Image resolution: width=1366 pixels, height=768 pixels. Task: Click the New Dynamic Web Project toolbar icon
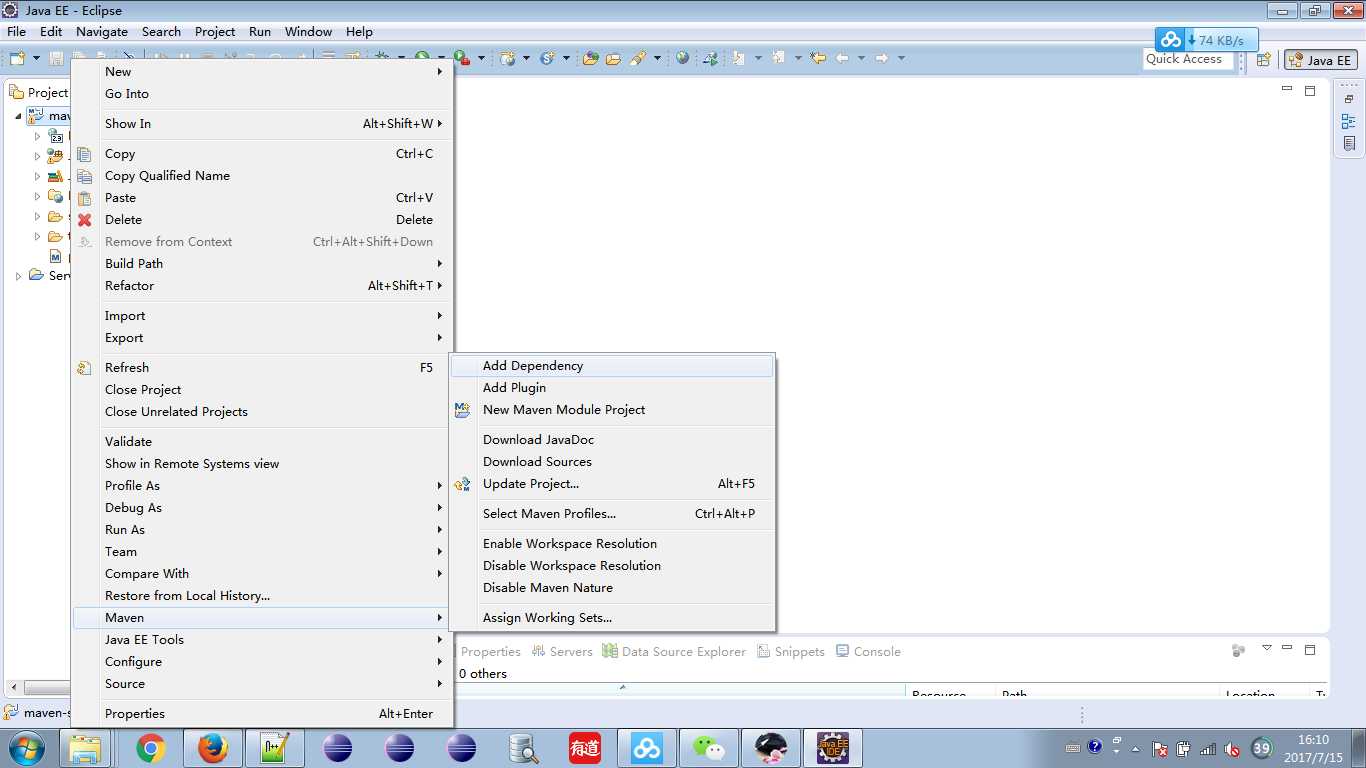click(x=508, y=58)
